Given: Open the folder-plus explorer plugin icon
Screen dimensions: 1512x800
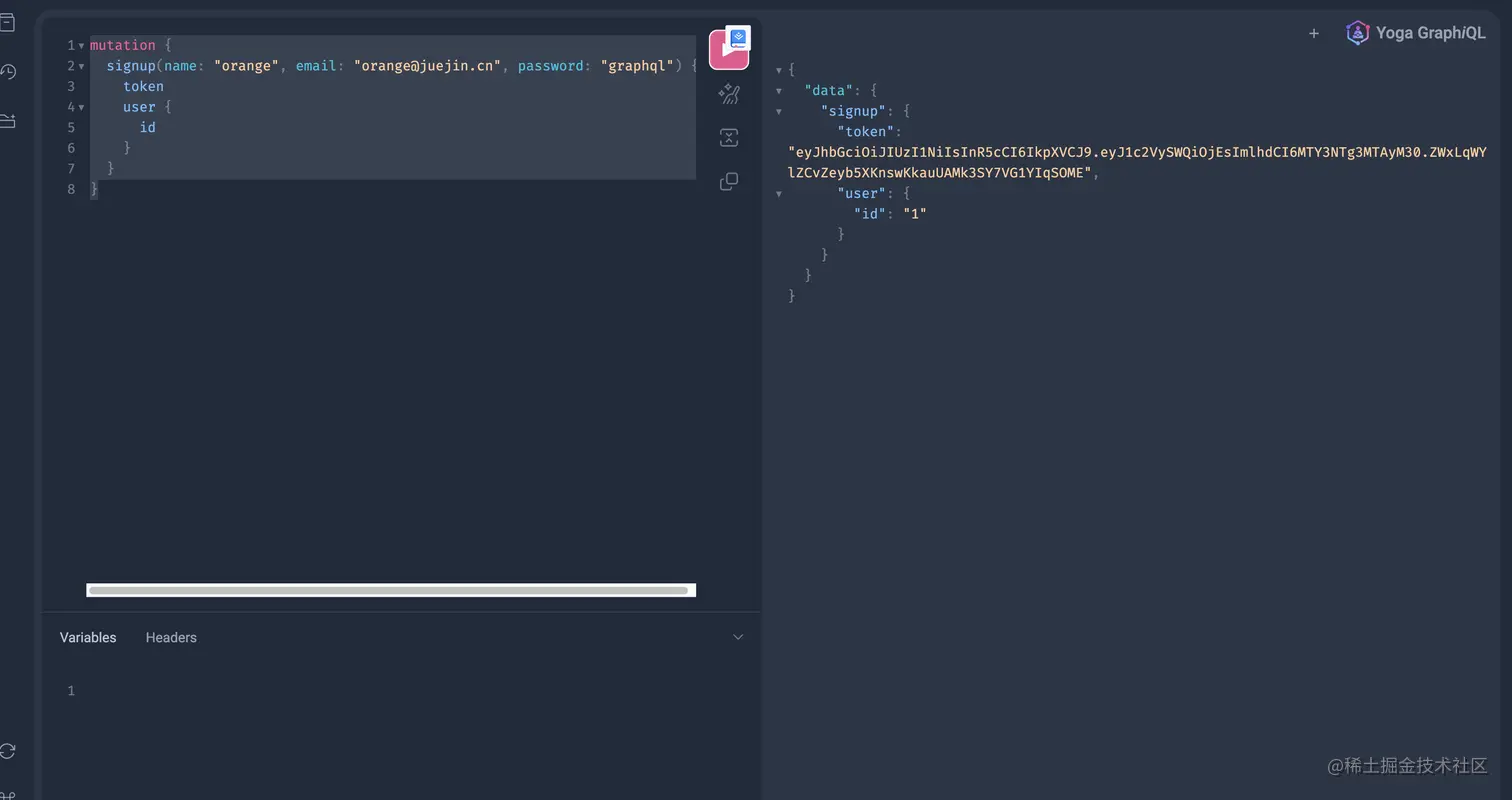Looking at the screenshot, I should coord(8,121).
